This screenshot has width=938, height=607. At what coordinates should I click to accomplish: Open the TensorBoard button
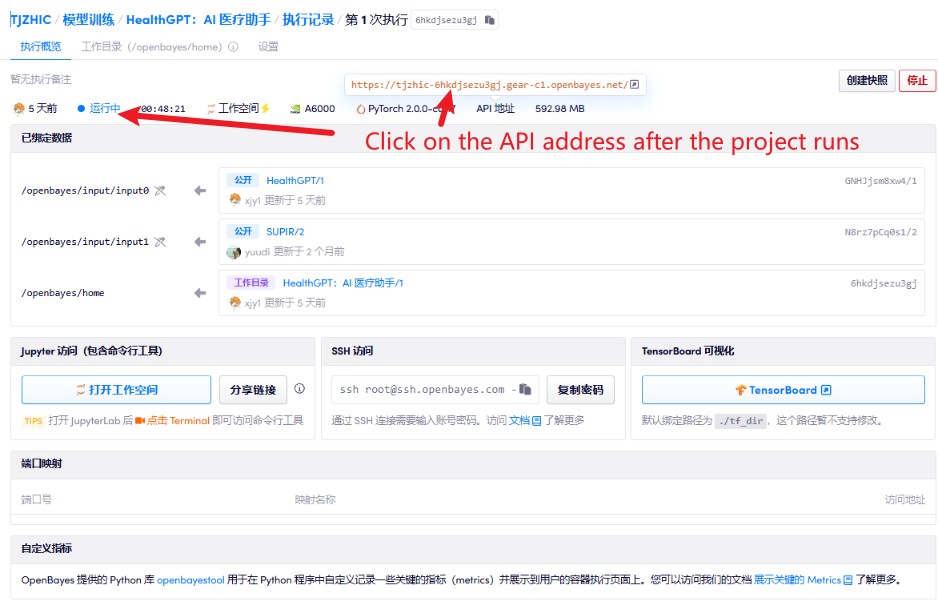click(x=783, y=390)
